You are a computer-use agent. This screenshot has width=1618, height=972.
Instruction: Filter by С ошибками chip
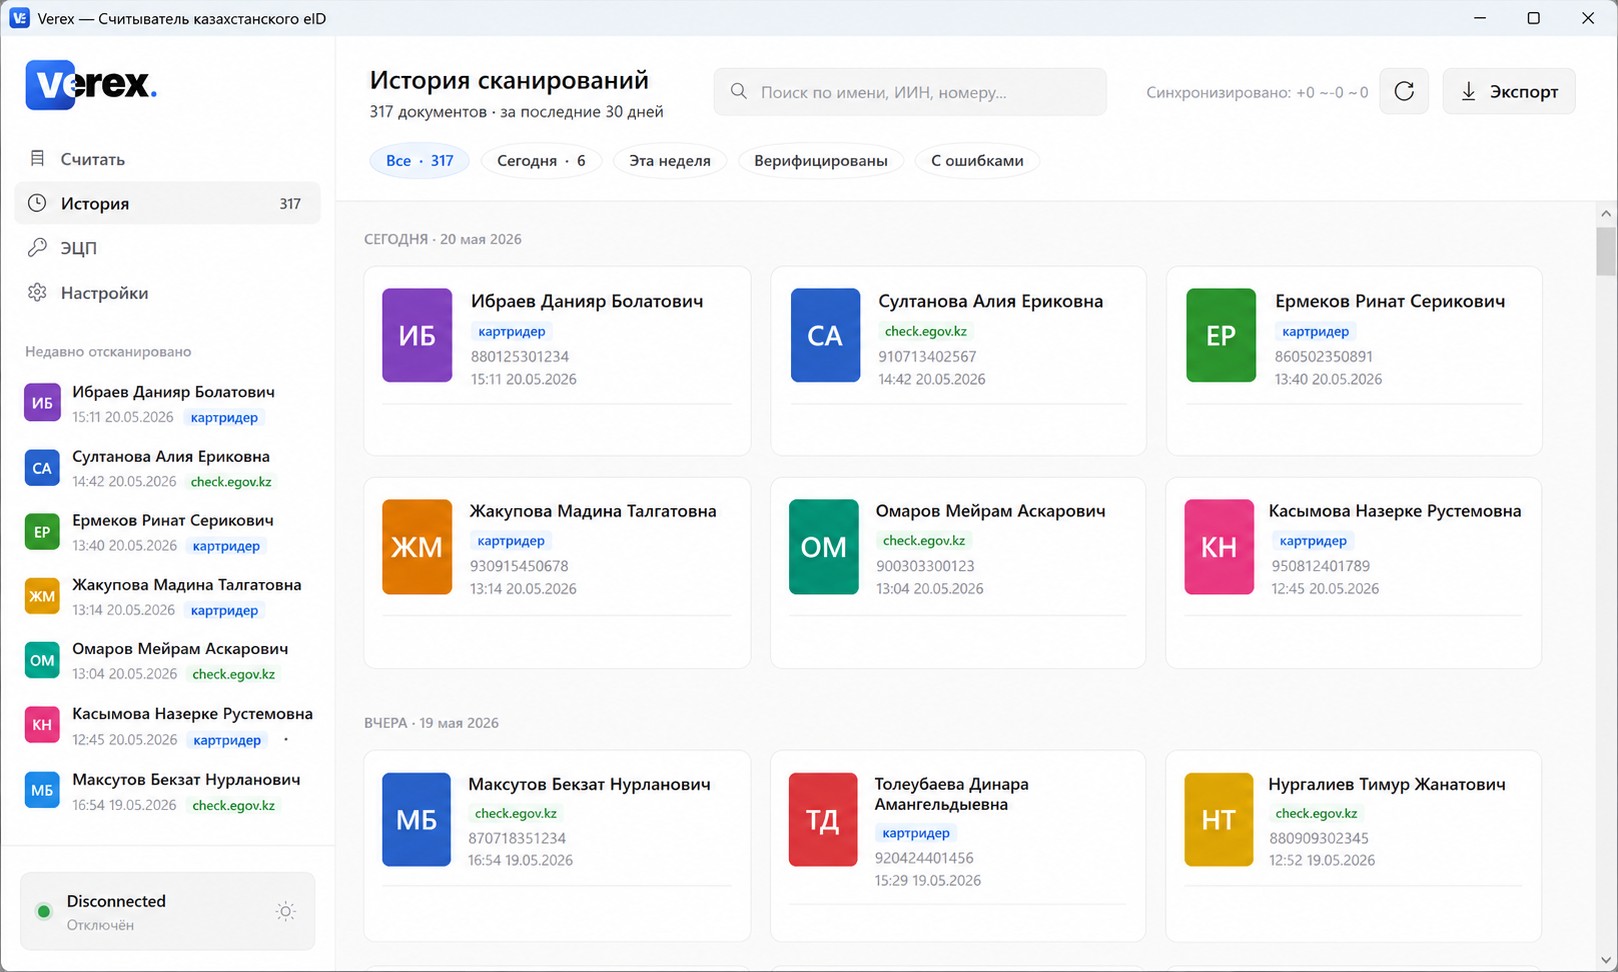click(x=977, y=160)
